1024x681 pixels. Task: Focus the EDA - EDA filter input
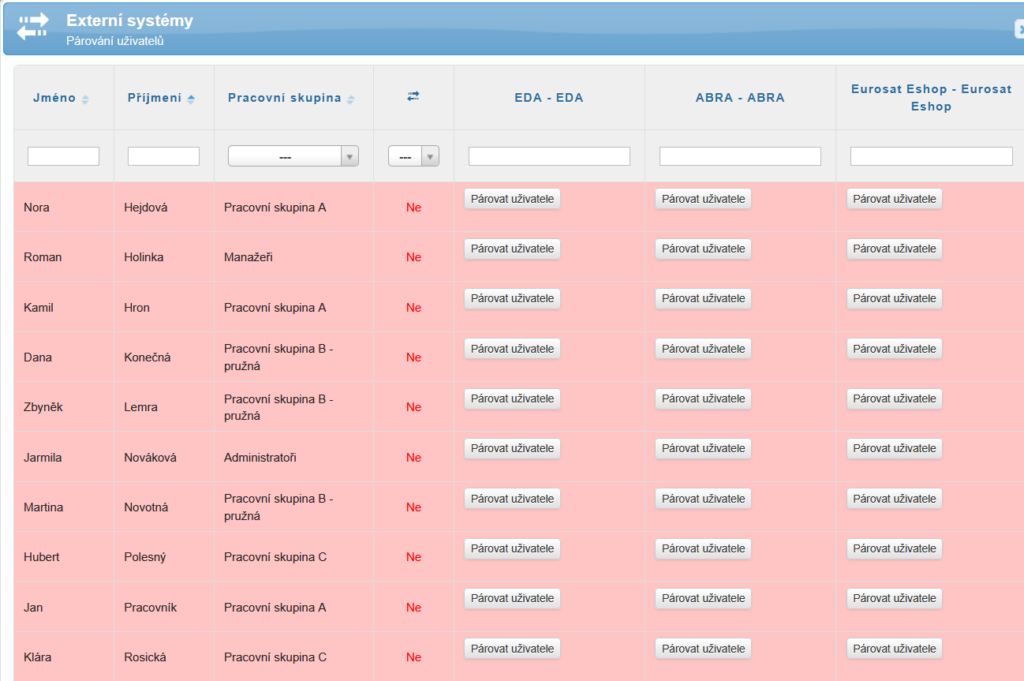pyautogui.click(x=549, y=156)
